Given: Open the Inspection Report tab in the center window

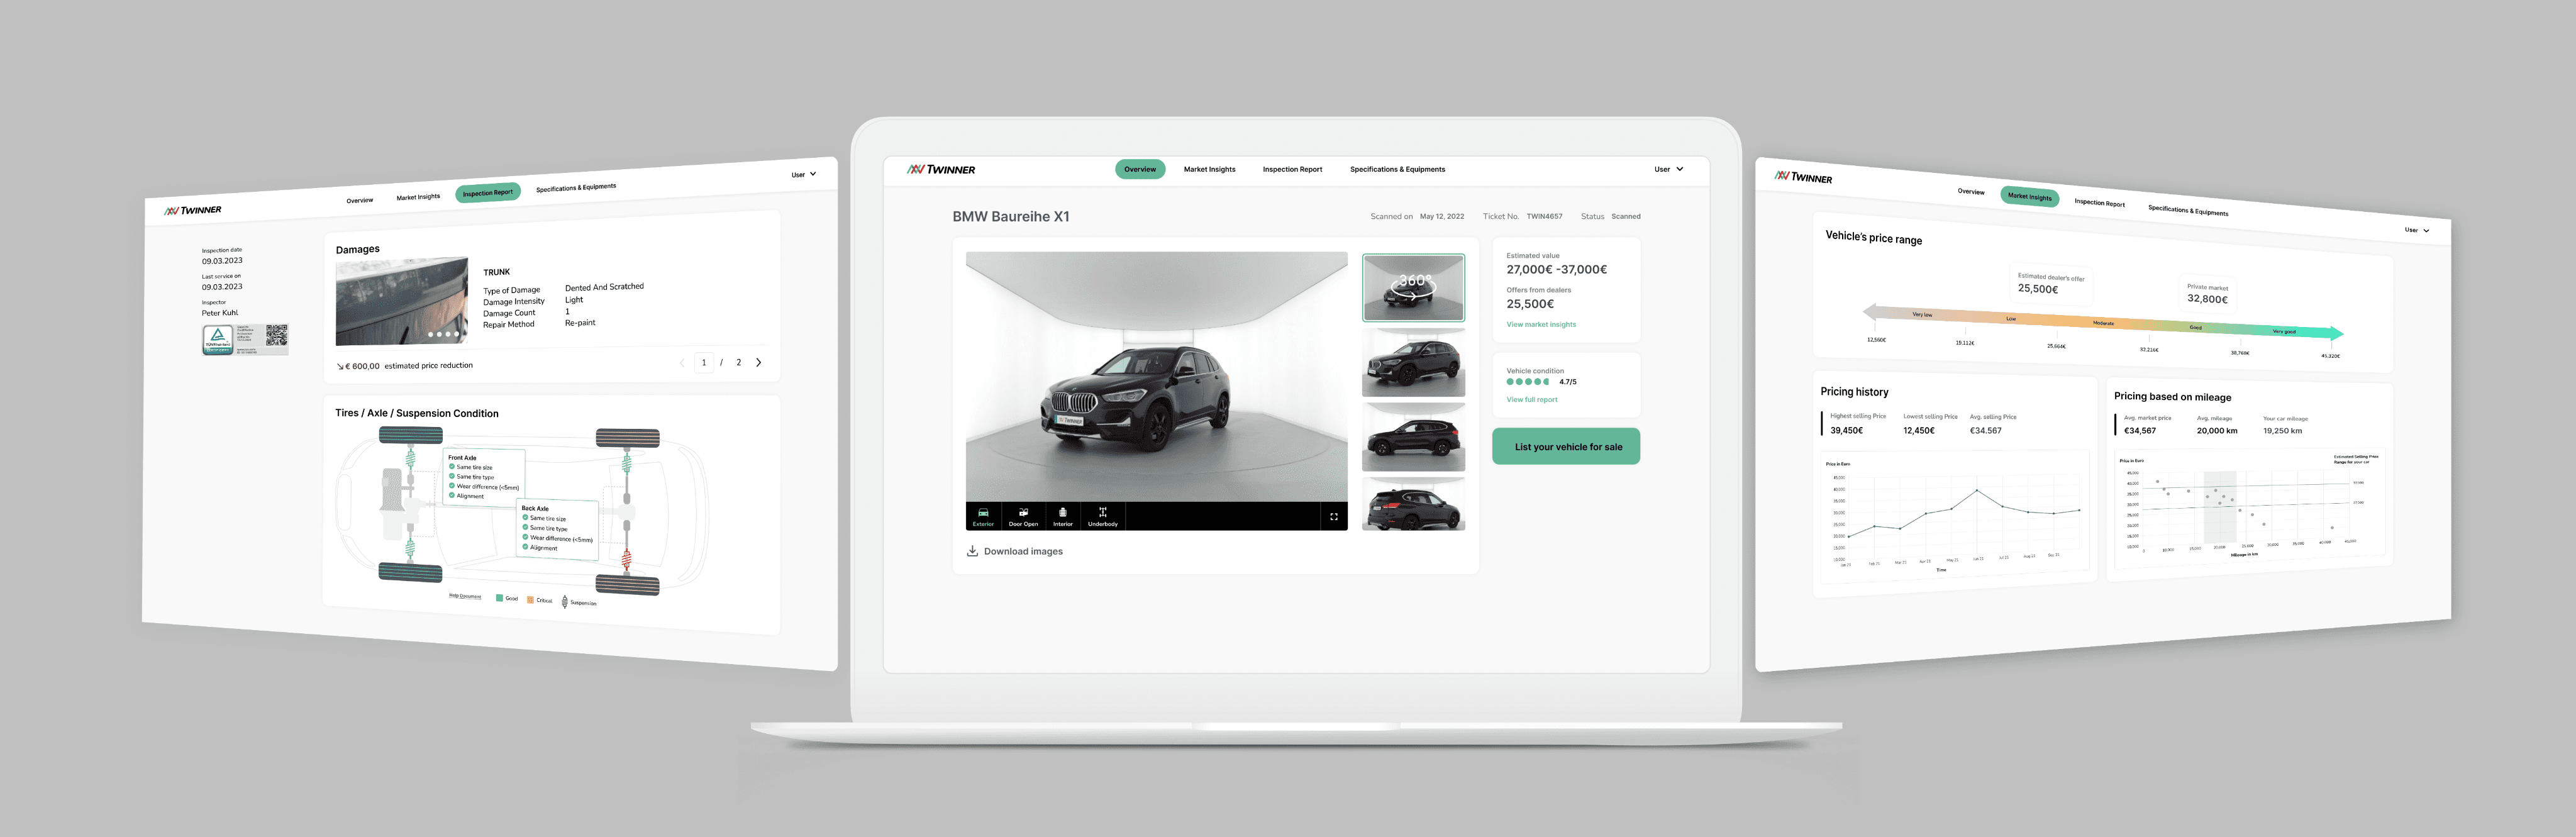Looking at the screenshot, I should tap(1292, 169).
